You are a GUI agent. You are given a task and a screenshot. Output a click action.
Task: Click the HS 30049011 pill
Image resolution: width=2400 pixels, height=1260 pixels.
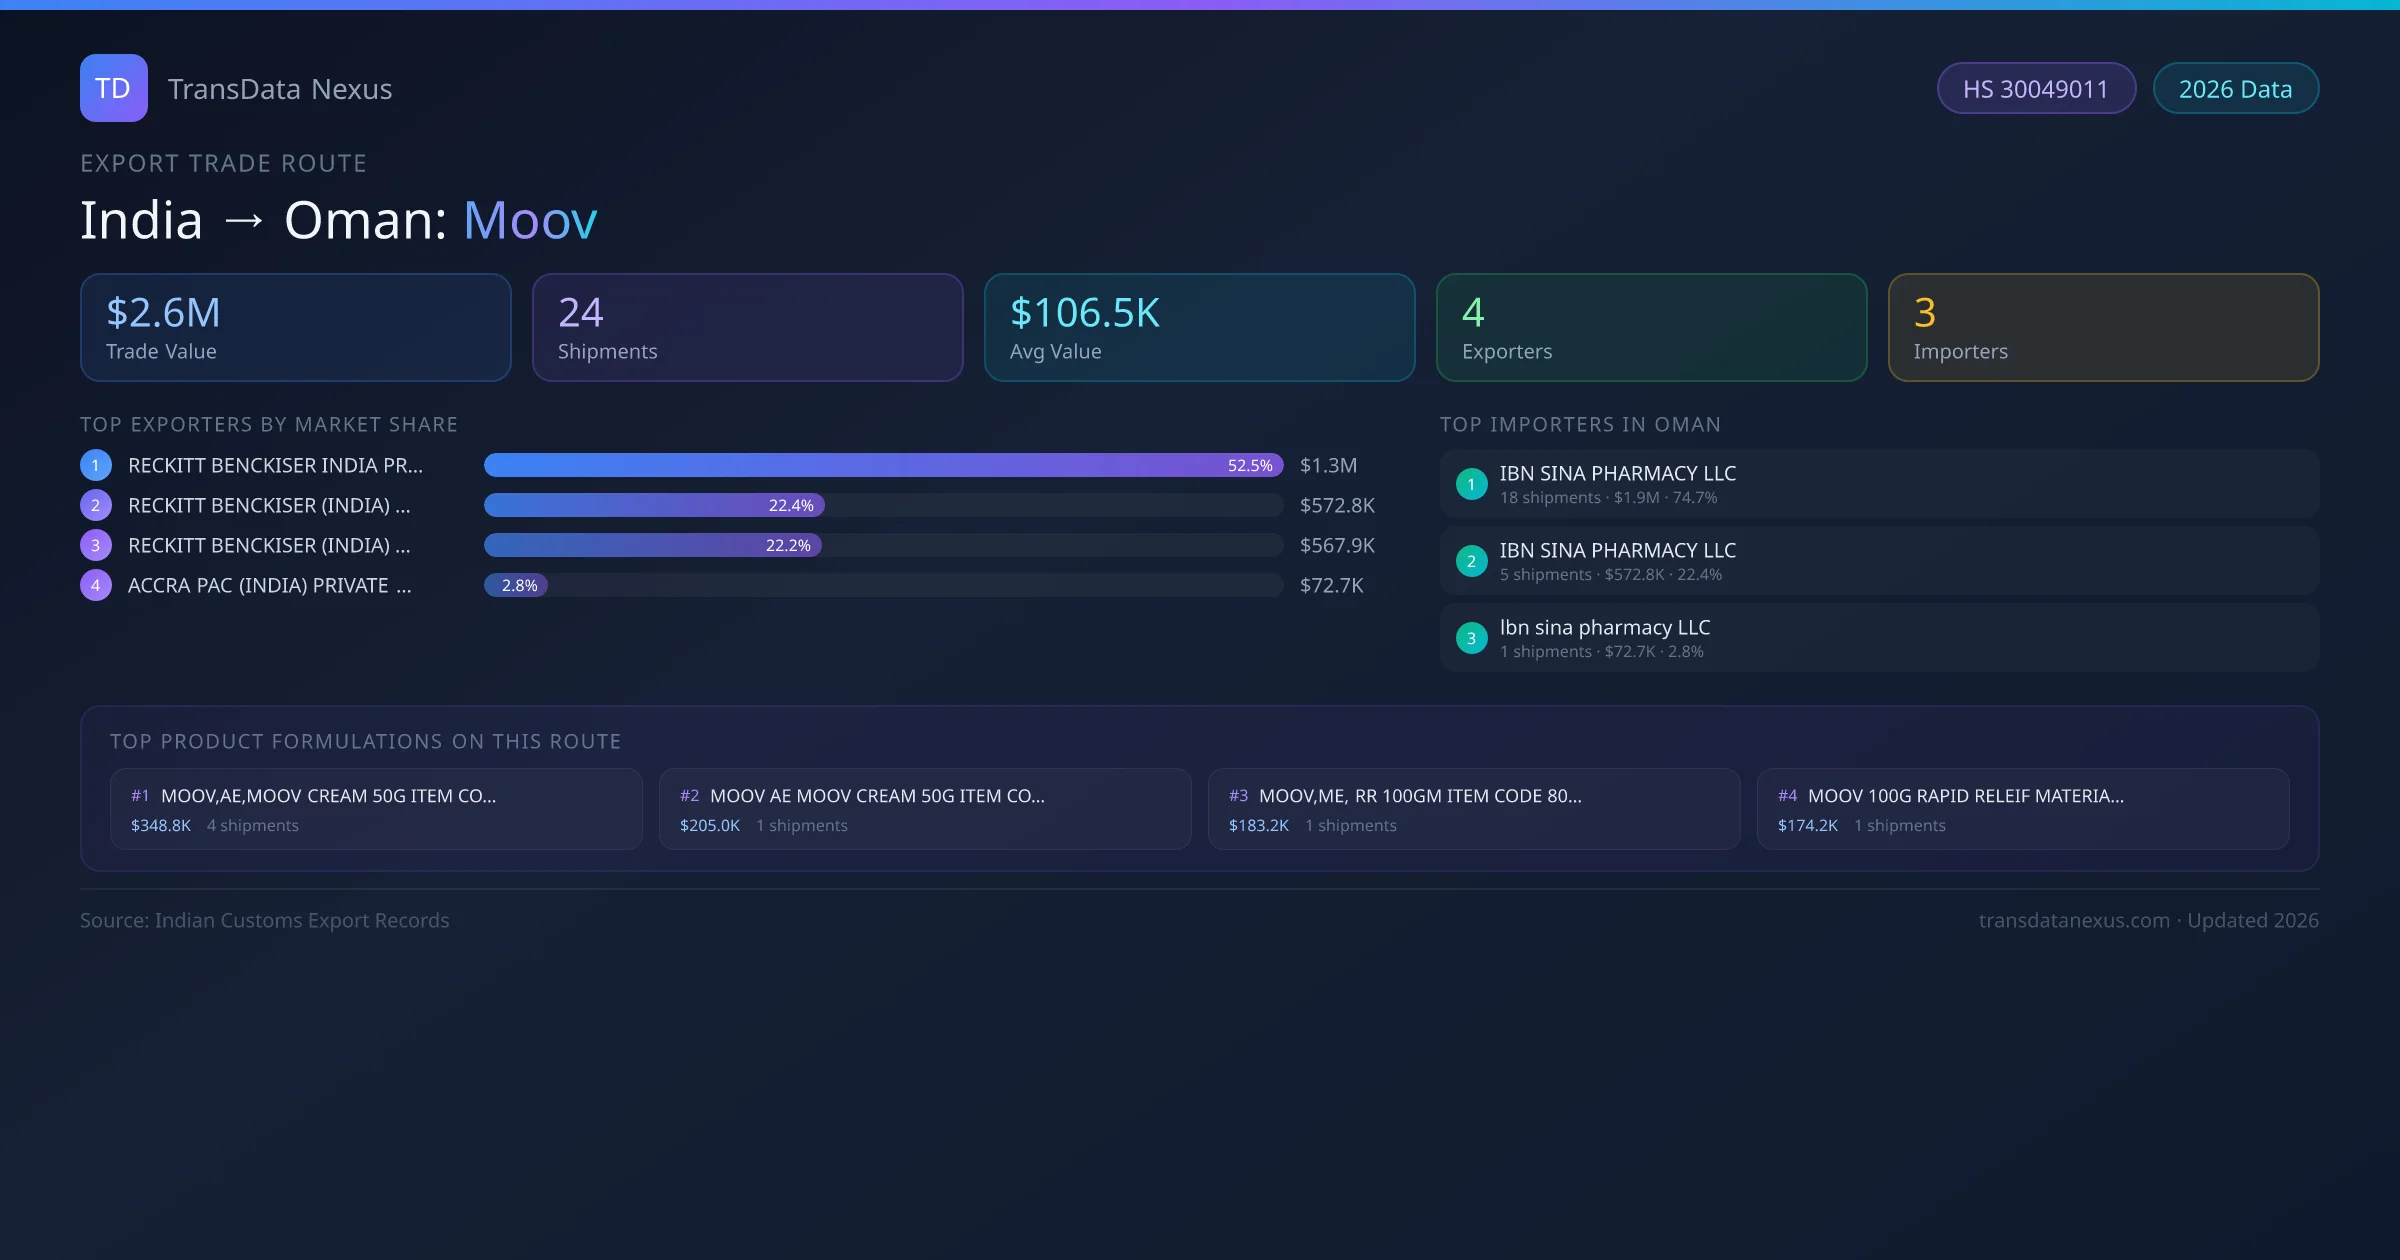(2035, 89)
